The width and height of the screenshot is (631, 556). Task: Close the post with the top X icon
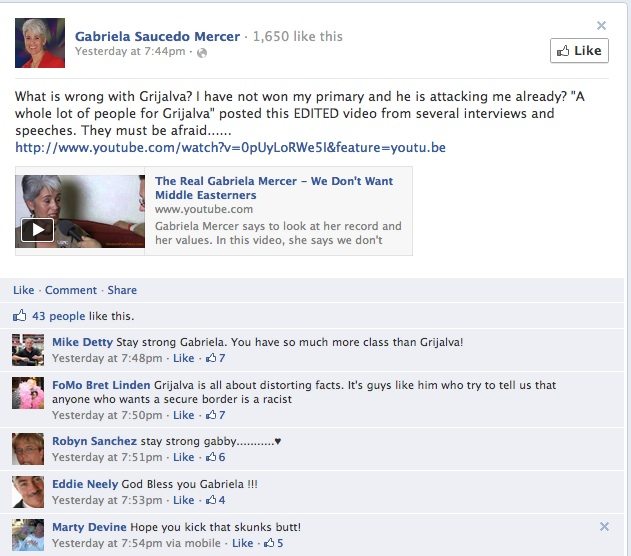pyautogui.click(x=601, y=26)
